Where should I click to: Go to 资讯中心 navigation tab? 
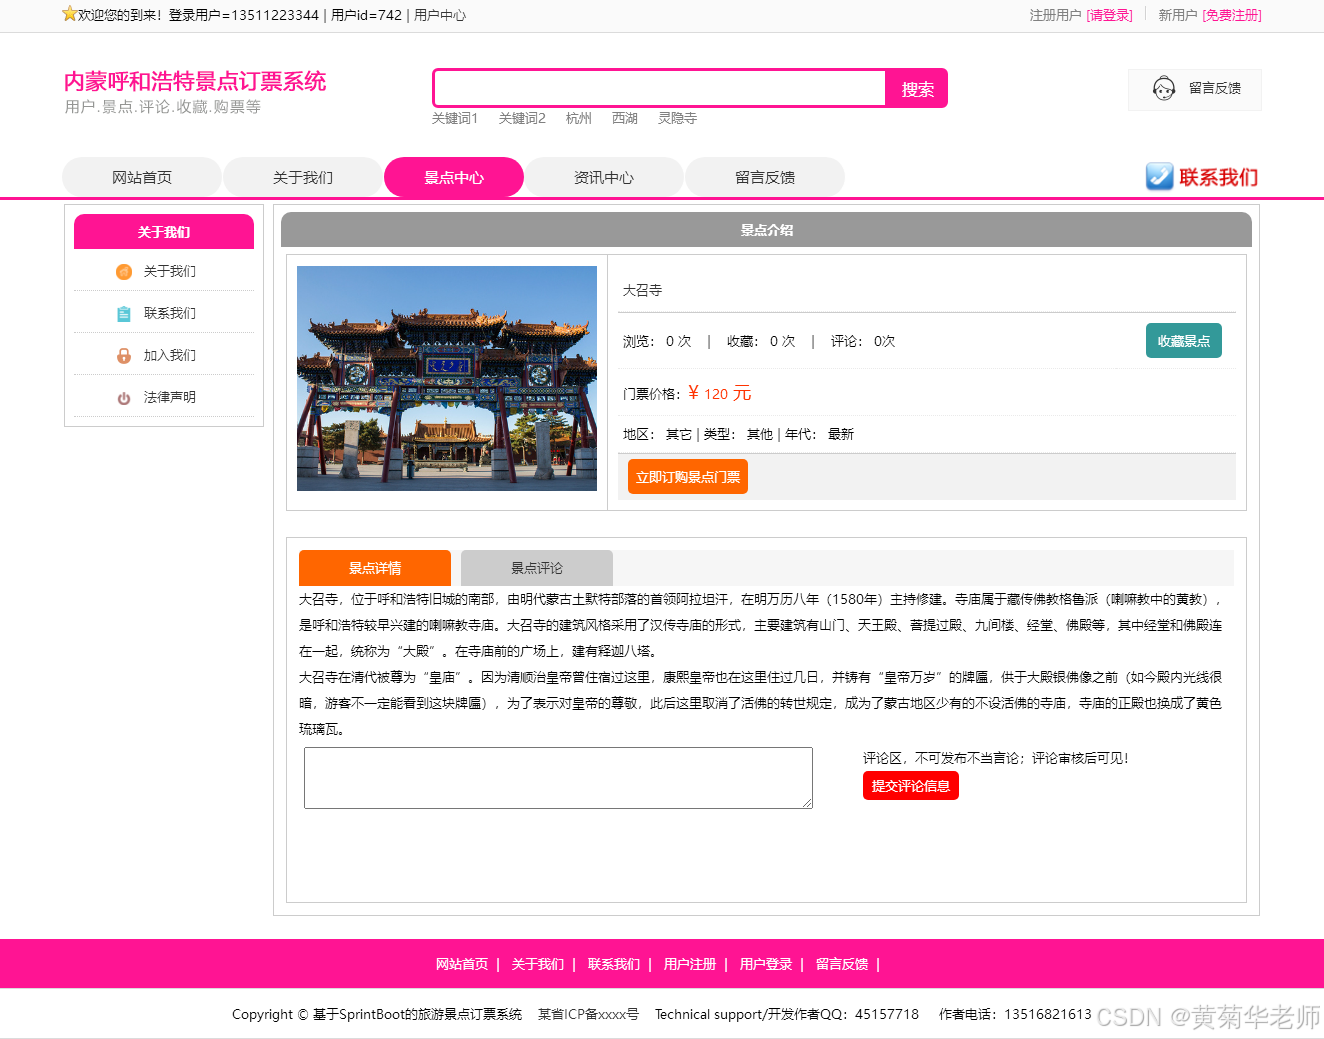(604, 177)
